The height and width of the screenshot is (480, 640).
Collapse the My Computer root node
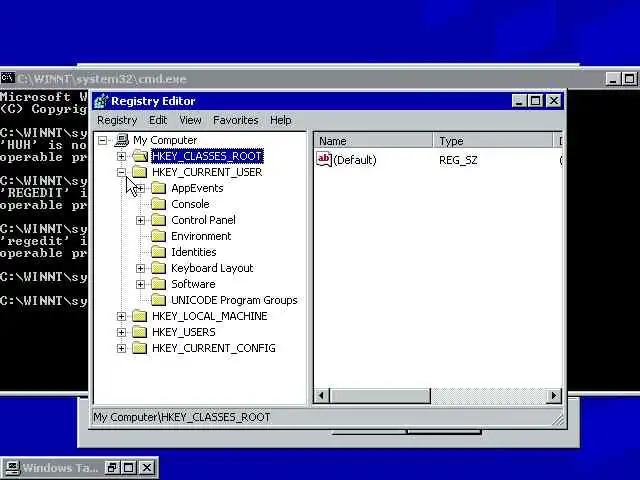102,140
